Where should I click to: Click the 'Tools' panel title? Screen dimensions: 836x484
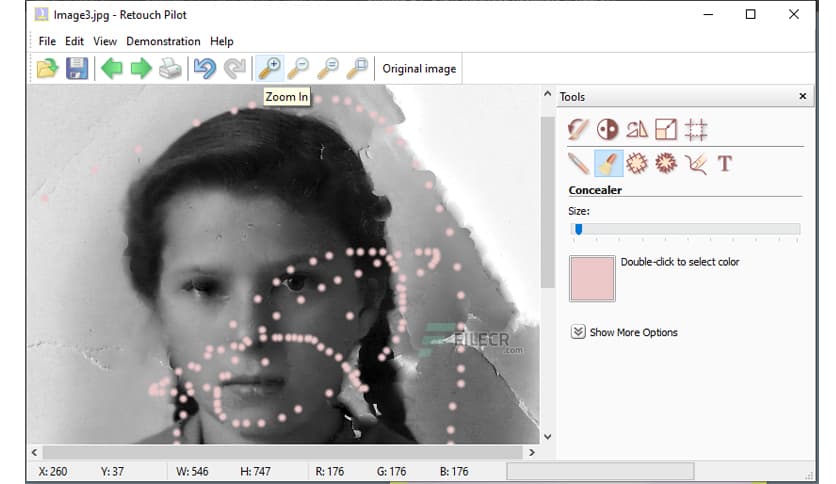572,97
